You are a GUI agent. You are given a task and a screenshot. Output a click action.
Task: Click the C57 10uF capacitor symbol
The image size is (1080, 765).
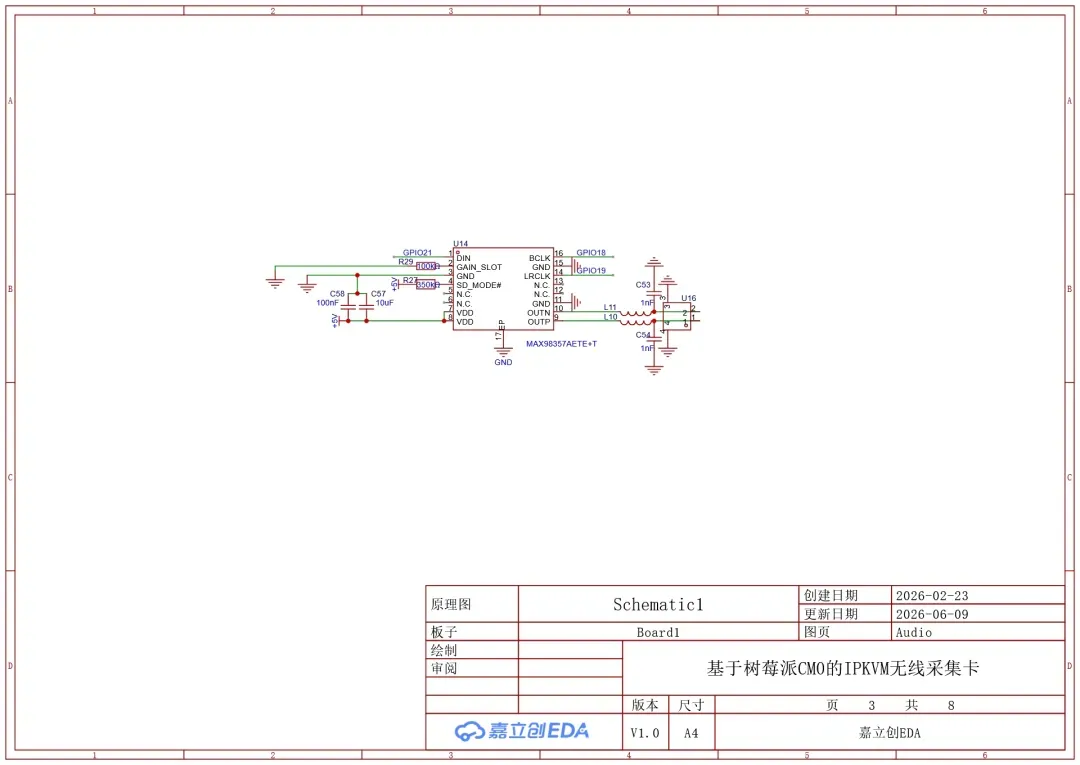coord(366,307)
